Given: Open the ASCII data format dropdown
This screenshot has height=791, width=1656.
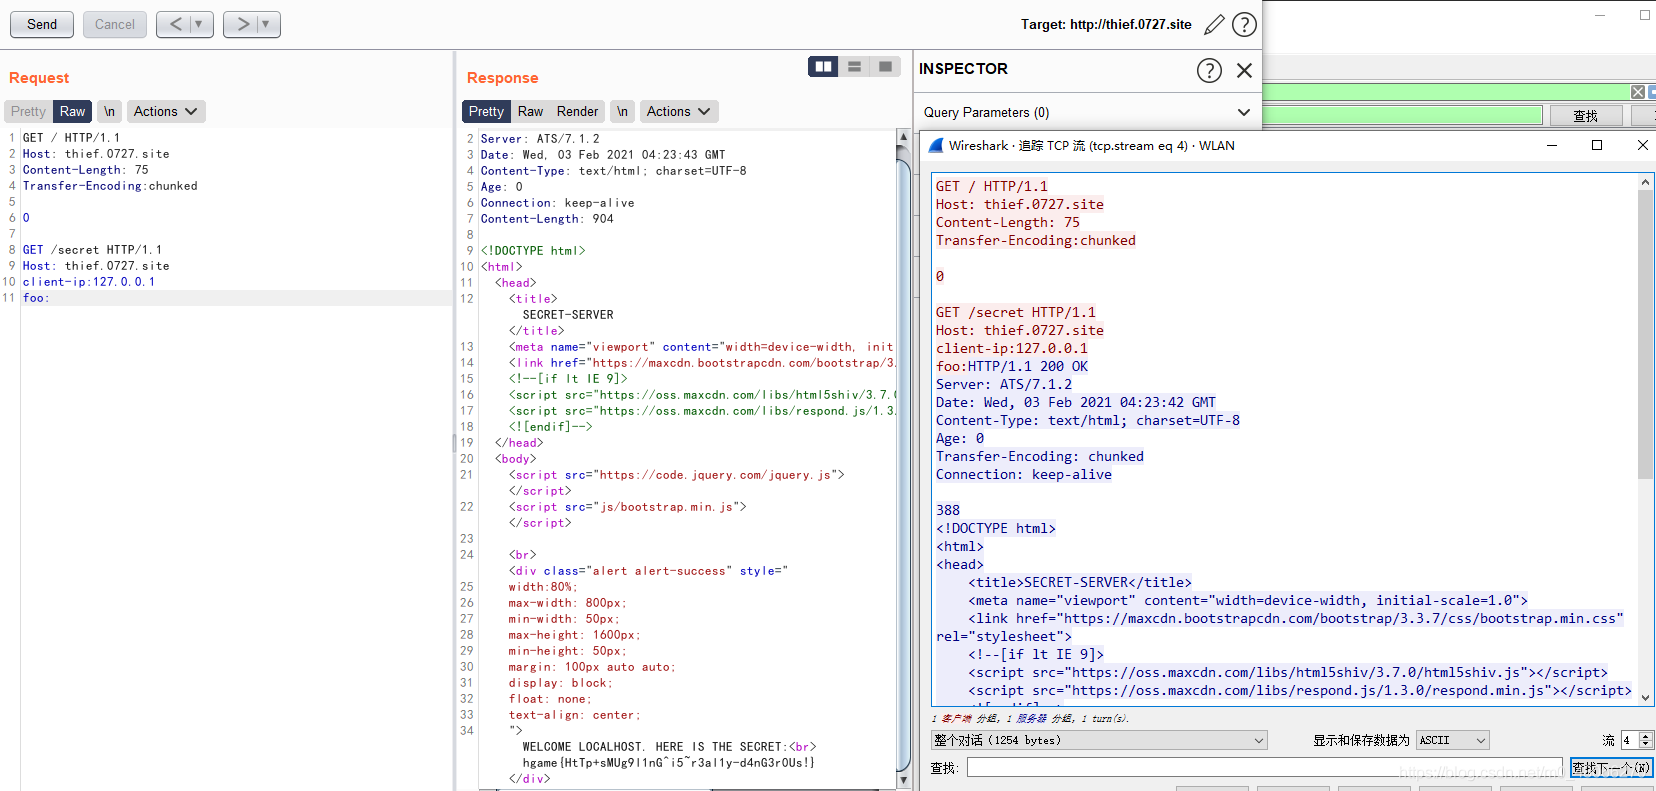Looking at the screenshot, I should [x=1453, y=740].
